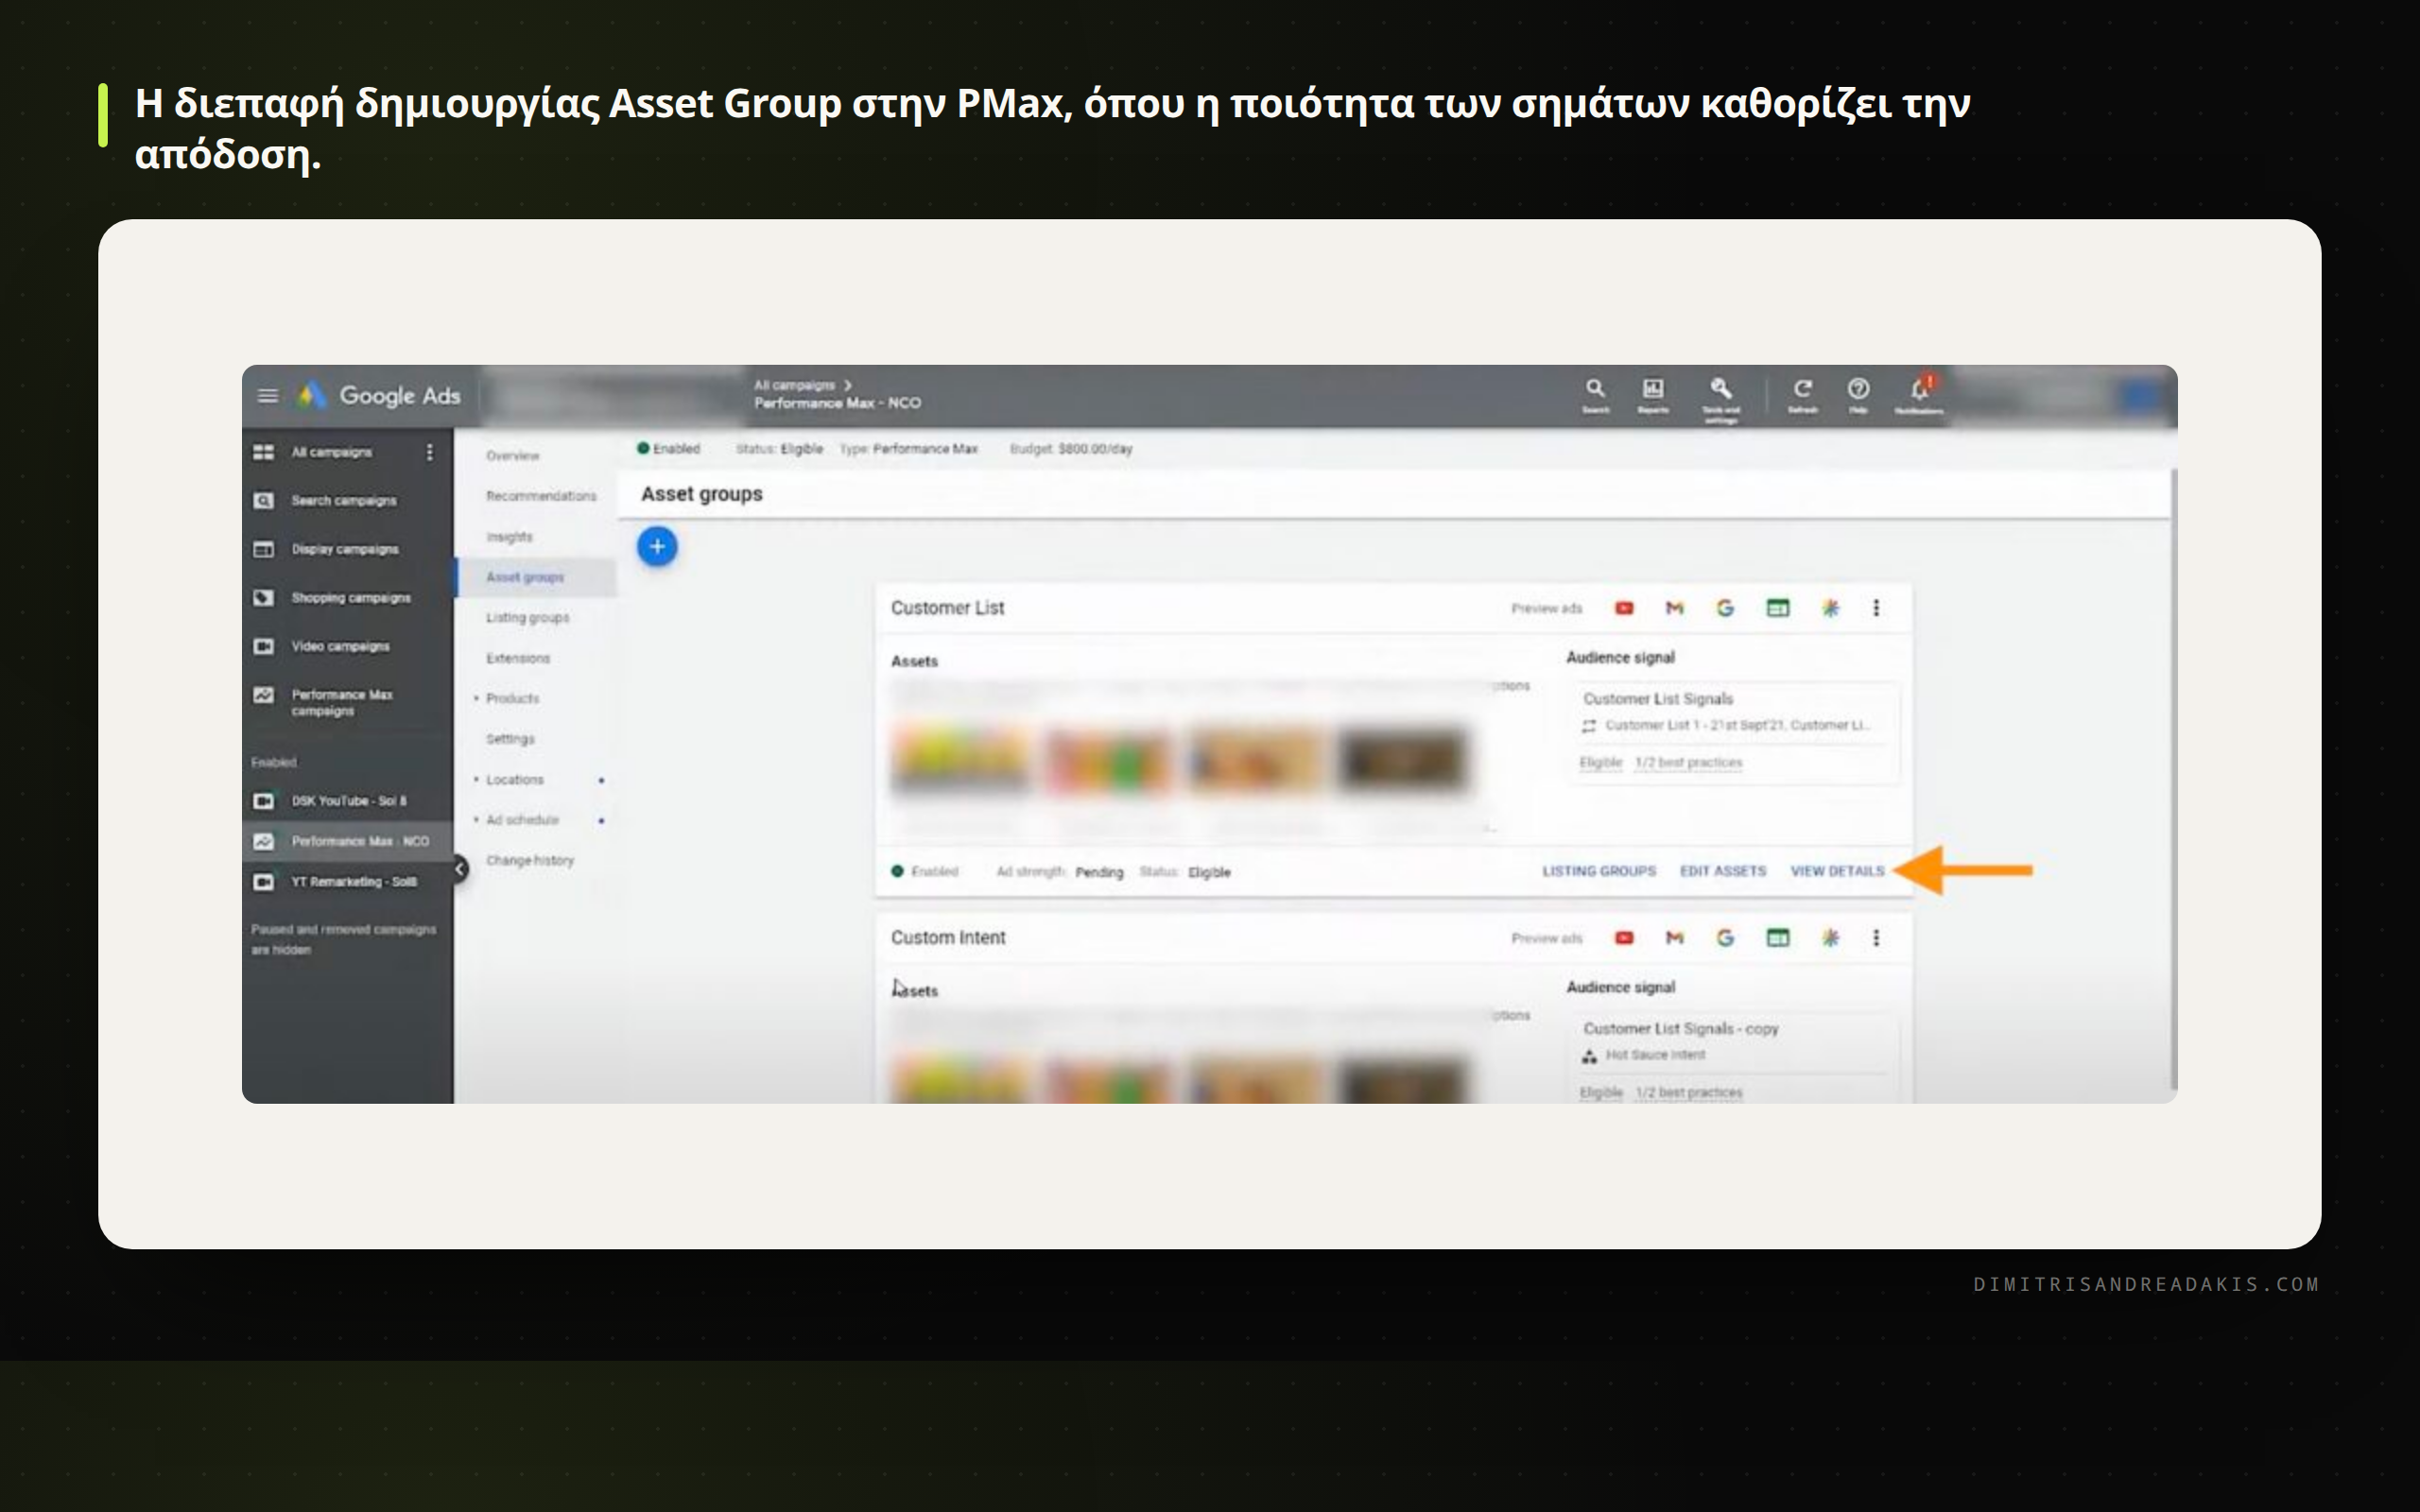Click the blue plus button to add asset group
This screenshot has width=2420, height=1512.
[657, 546]
